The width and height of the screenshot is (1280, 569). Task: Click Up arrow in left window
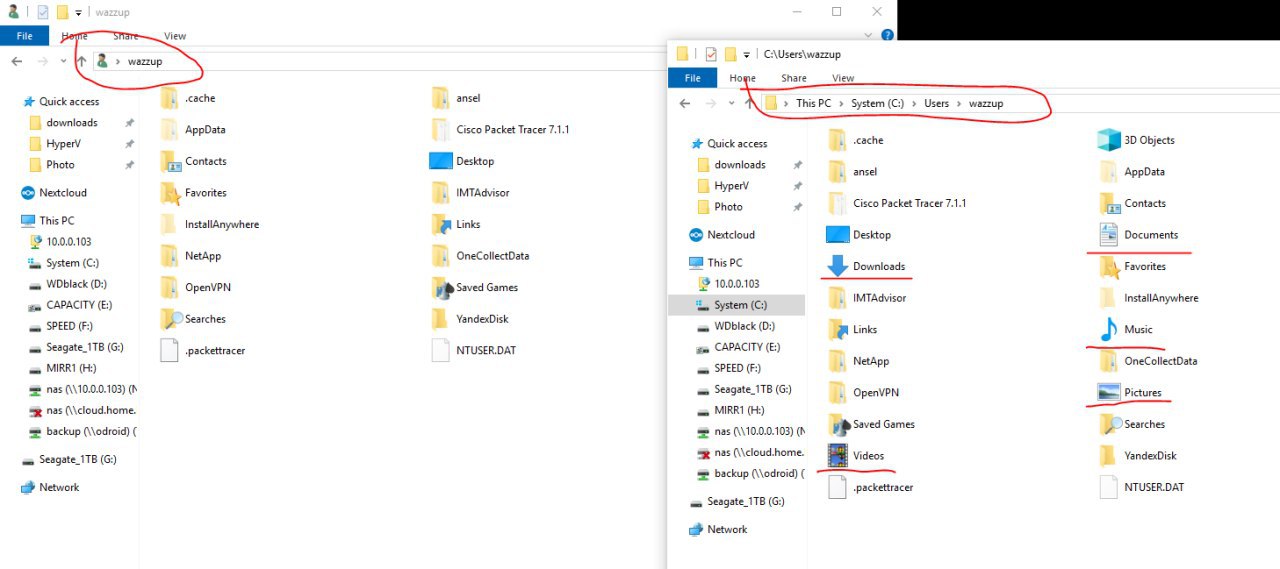82,61
